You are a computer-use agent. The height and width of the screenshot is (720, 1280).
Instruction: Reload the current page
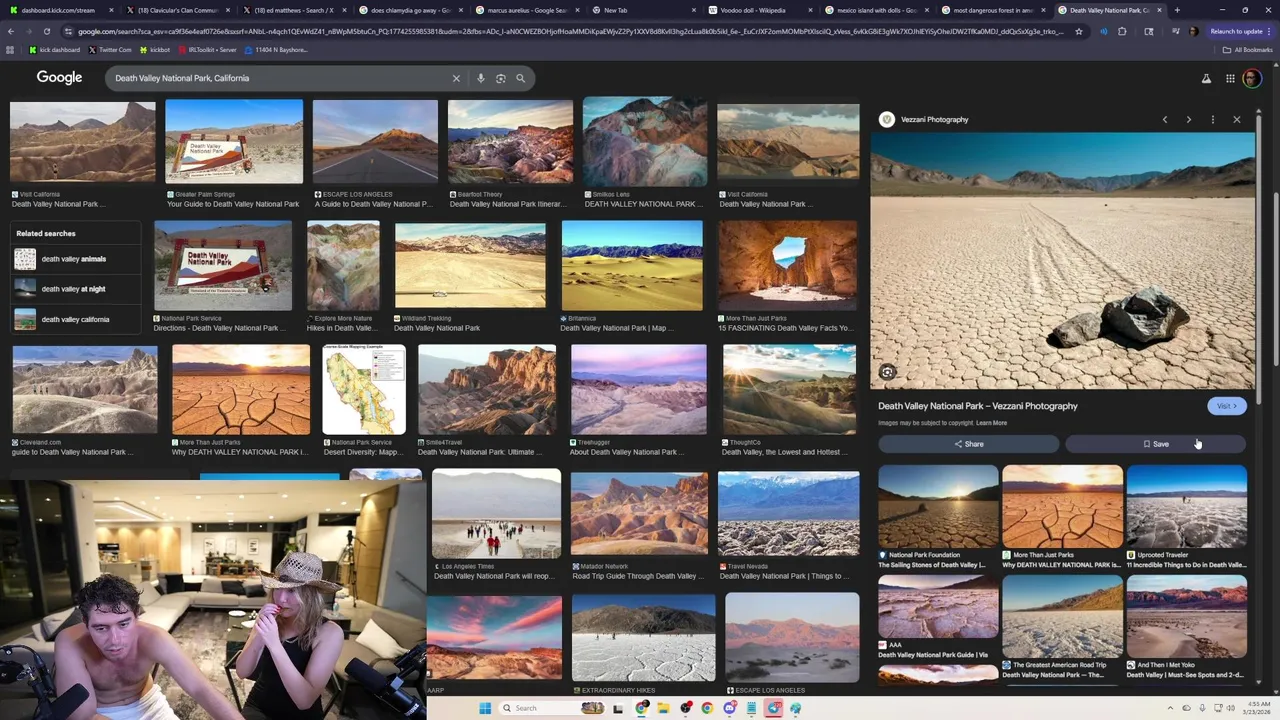pyautogui.click(x=46, y=31)
